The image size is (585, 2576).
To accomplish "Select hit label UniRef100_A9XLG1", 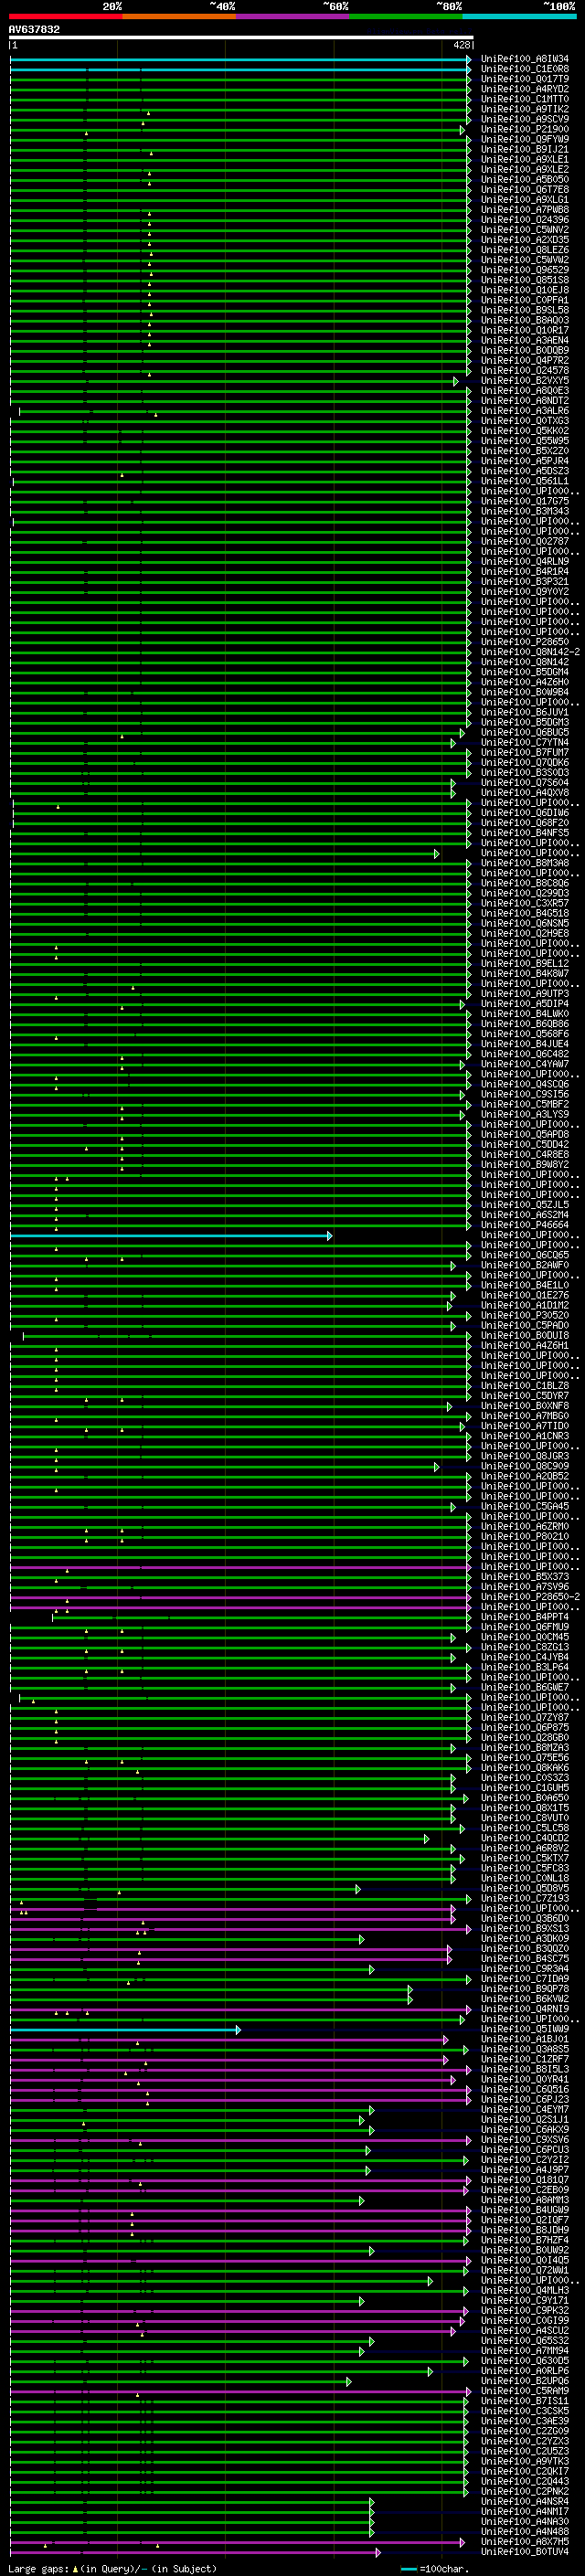I will click(x=525, y=199).
